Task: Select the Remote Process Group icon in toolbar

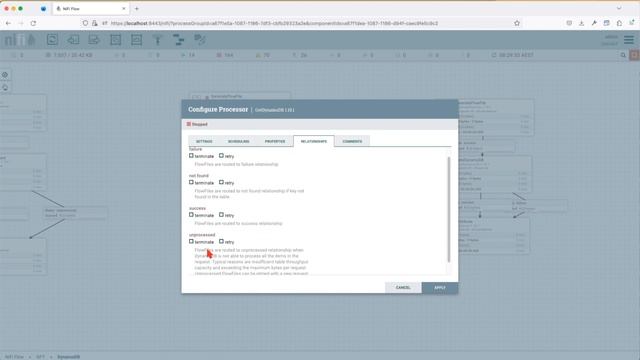Action: coord(136,40)
